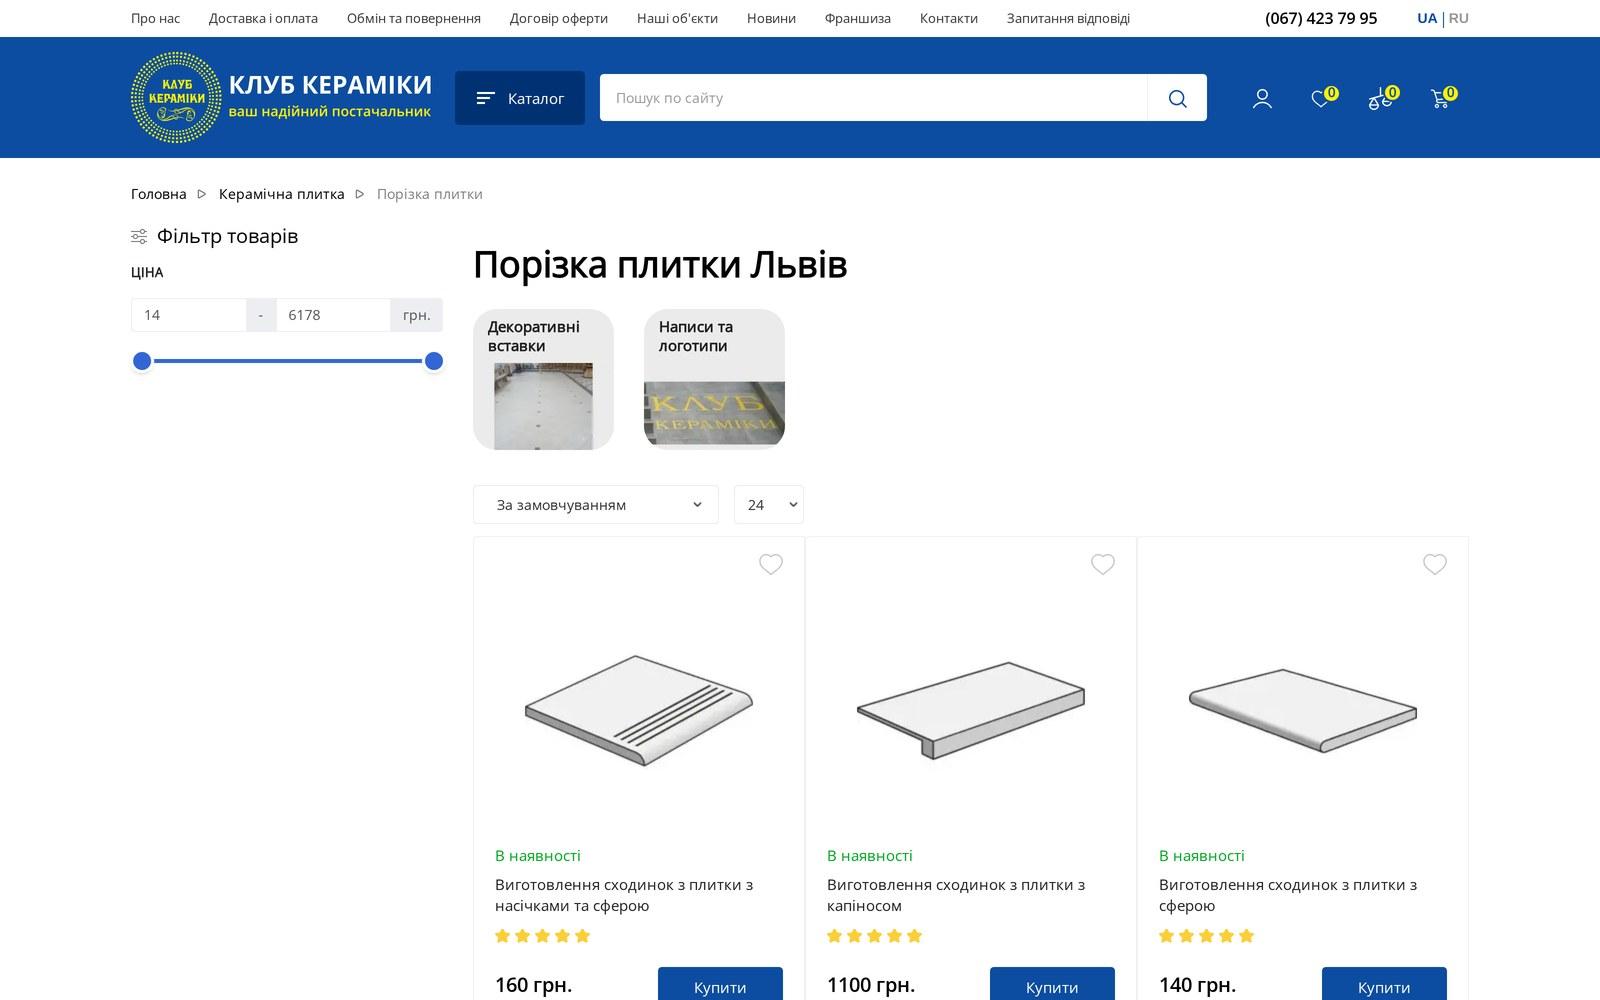Buy the 140 грн. сферою product
The width and height of the screenshot is (1600, 1000).
(1384, 986)
